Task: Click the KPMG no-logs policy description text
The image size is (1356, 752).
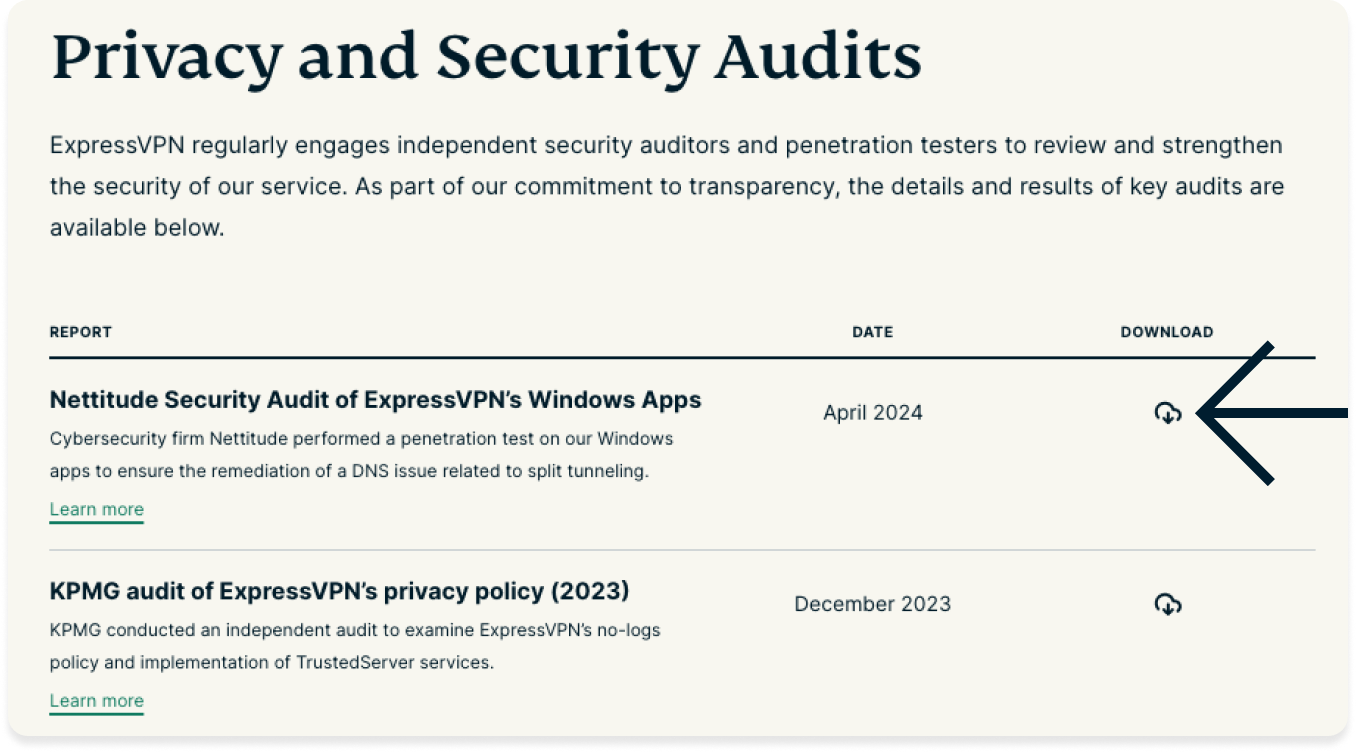Action: (x=355, y=646)
